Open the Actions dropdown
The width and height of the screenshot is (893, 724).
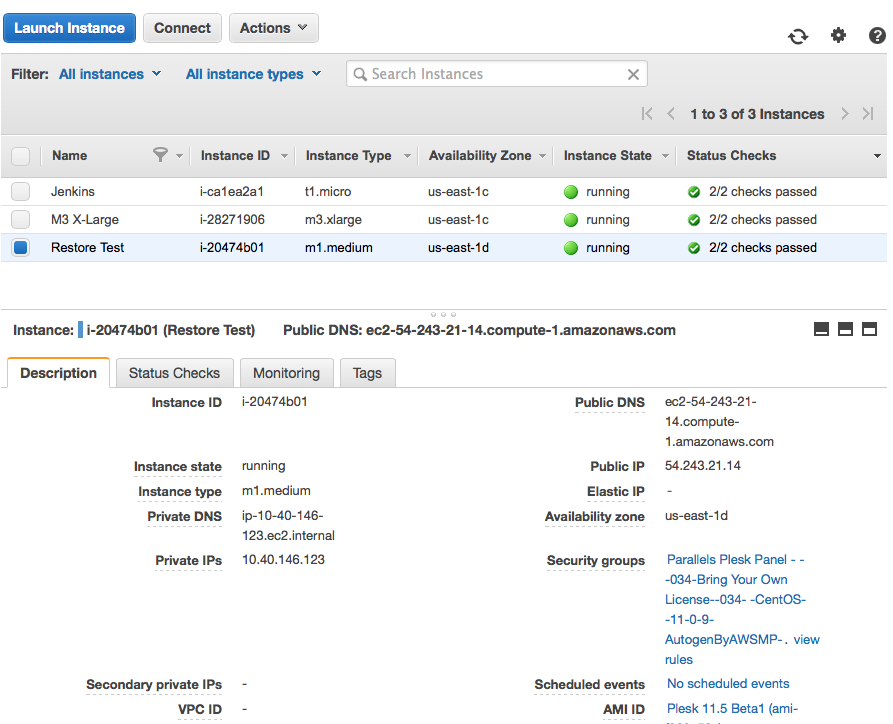tap(273, 28)
